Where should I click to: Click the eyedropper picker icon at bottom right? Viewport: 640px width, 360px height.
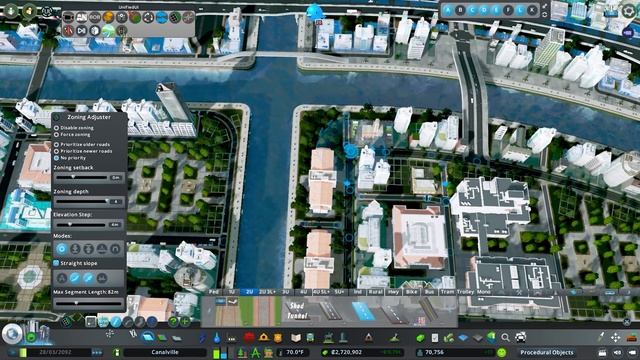601,337
